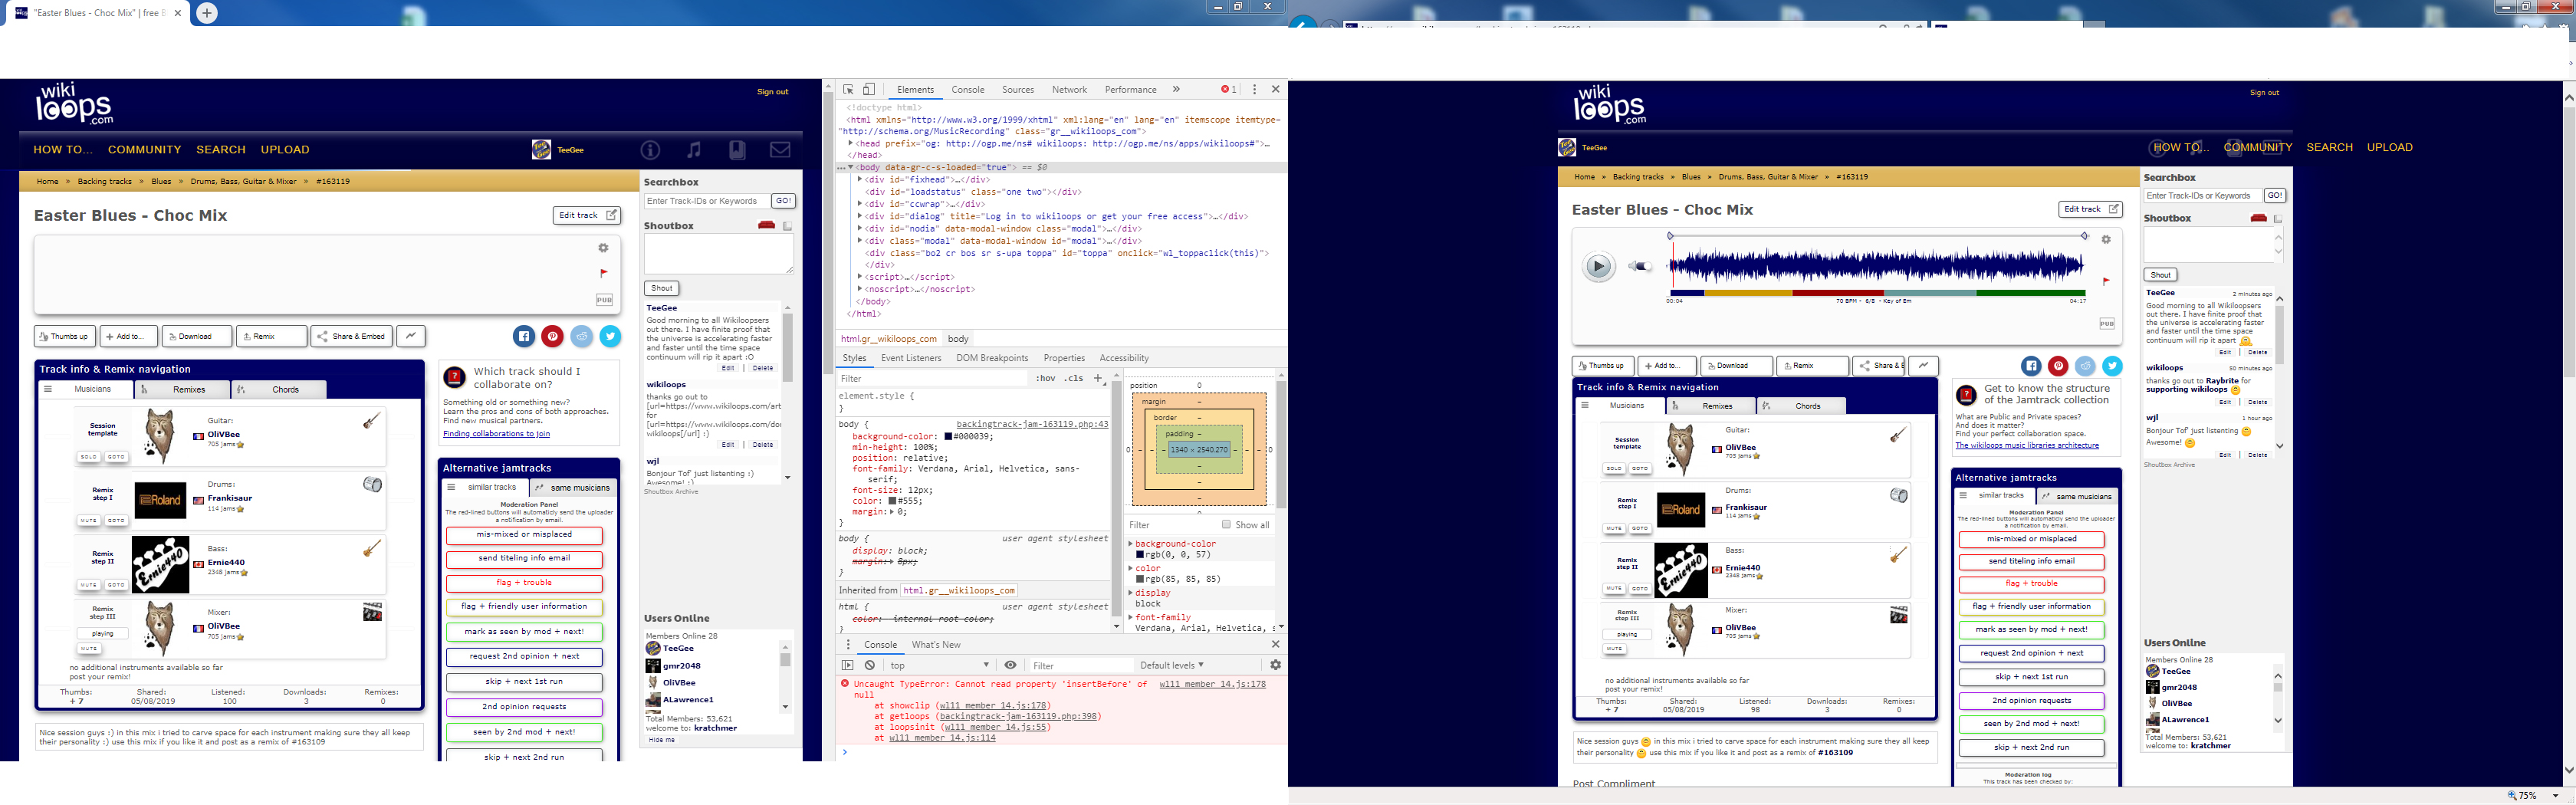Image resolution: width=2576 pixels, height=805 pixels.
Task: Show more DevTools tabs via double chevron
Action: [1176, 89]
